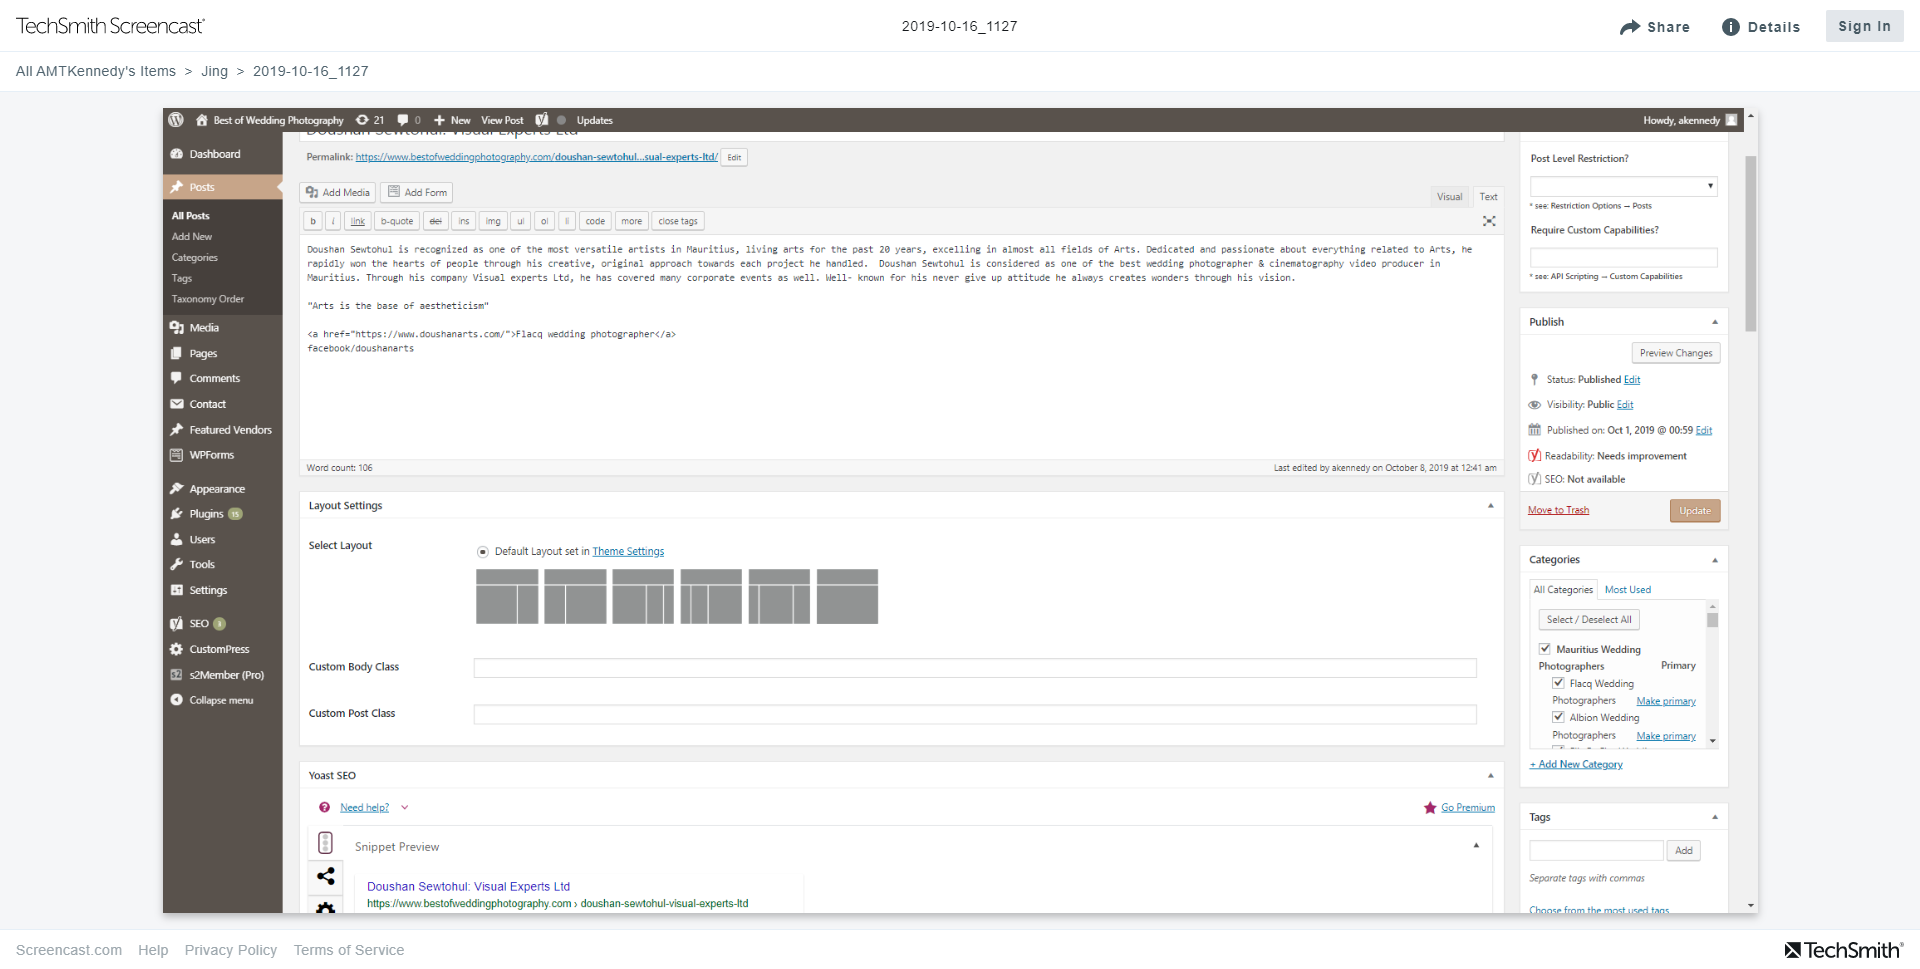This screenshot has height=969, width=1920.
Task: Click the Plugins icon in the sidebar
Action: tap(177, 514)
